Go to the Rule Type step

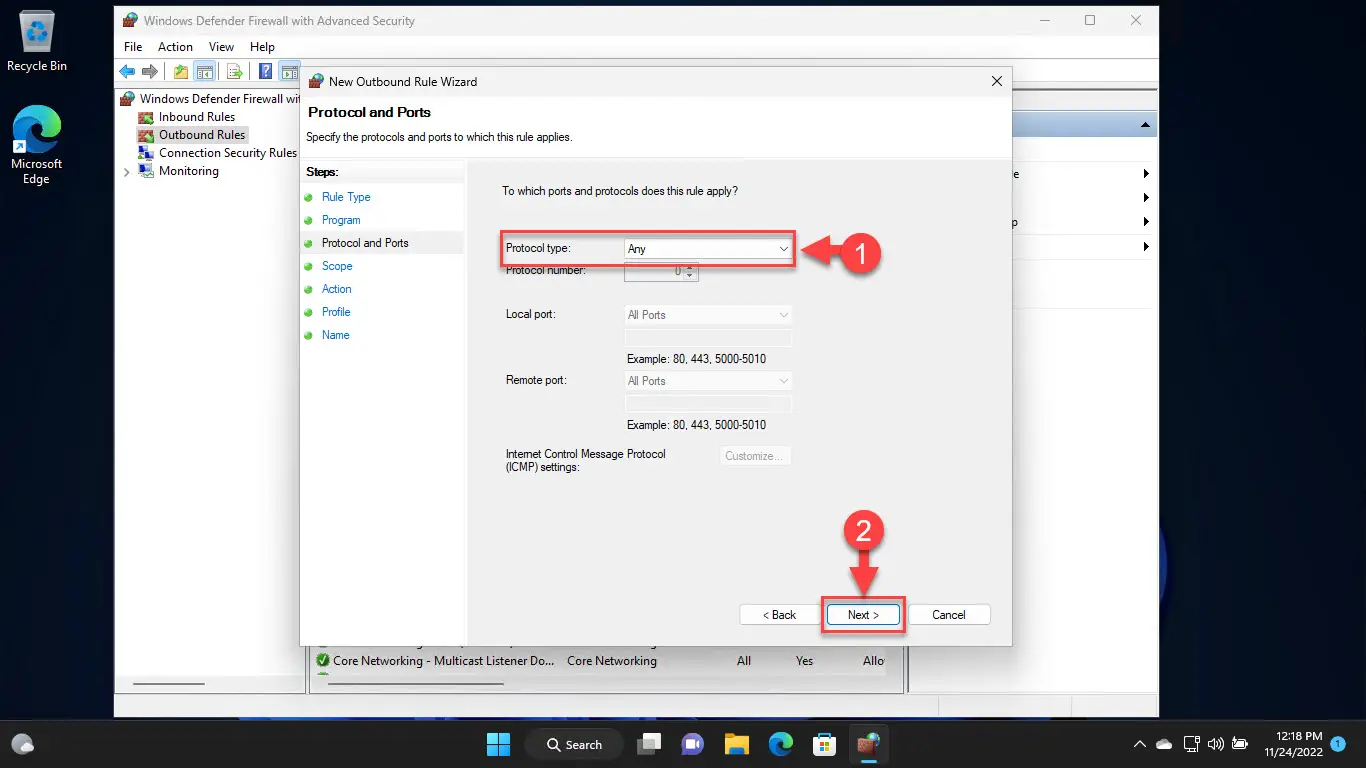pyautogui.click(x=346, y=197)
